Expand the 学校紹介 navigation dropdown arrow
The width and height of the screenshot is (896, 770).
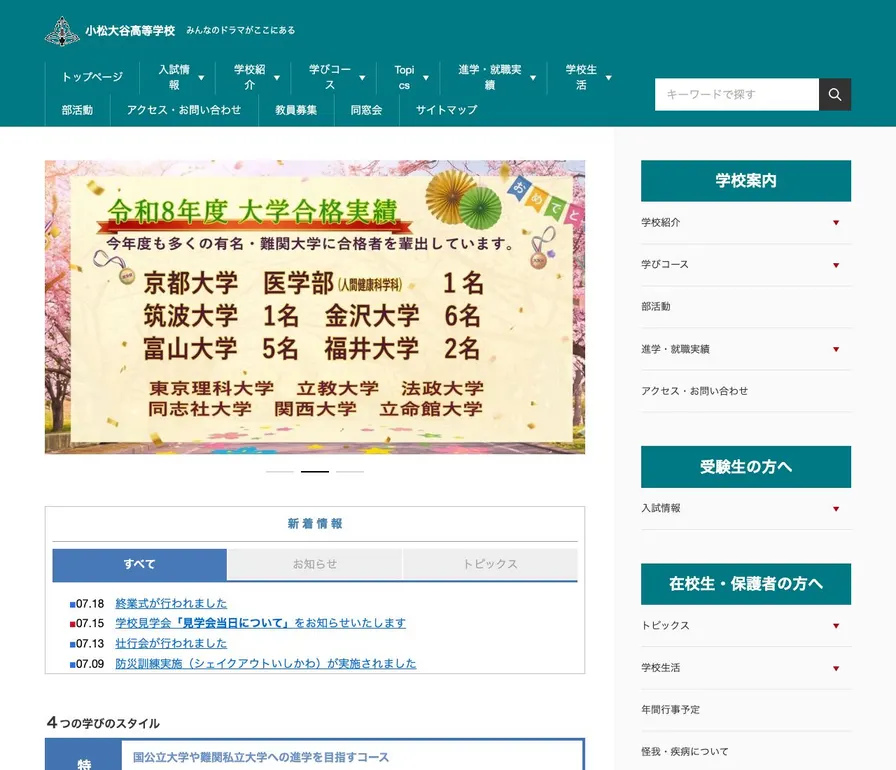[x=277, y=78]
